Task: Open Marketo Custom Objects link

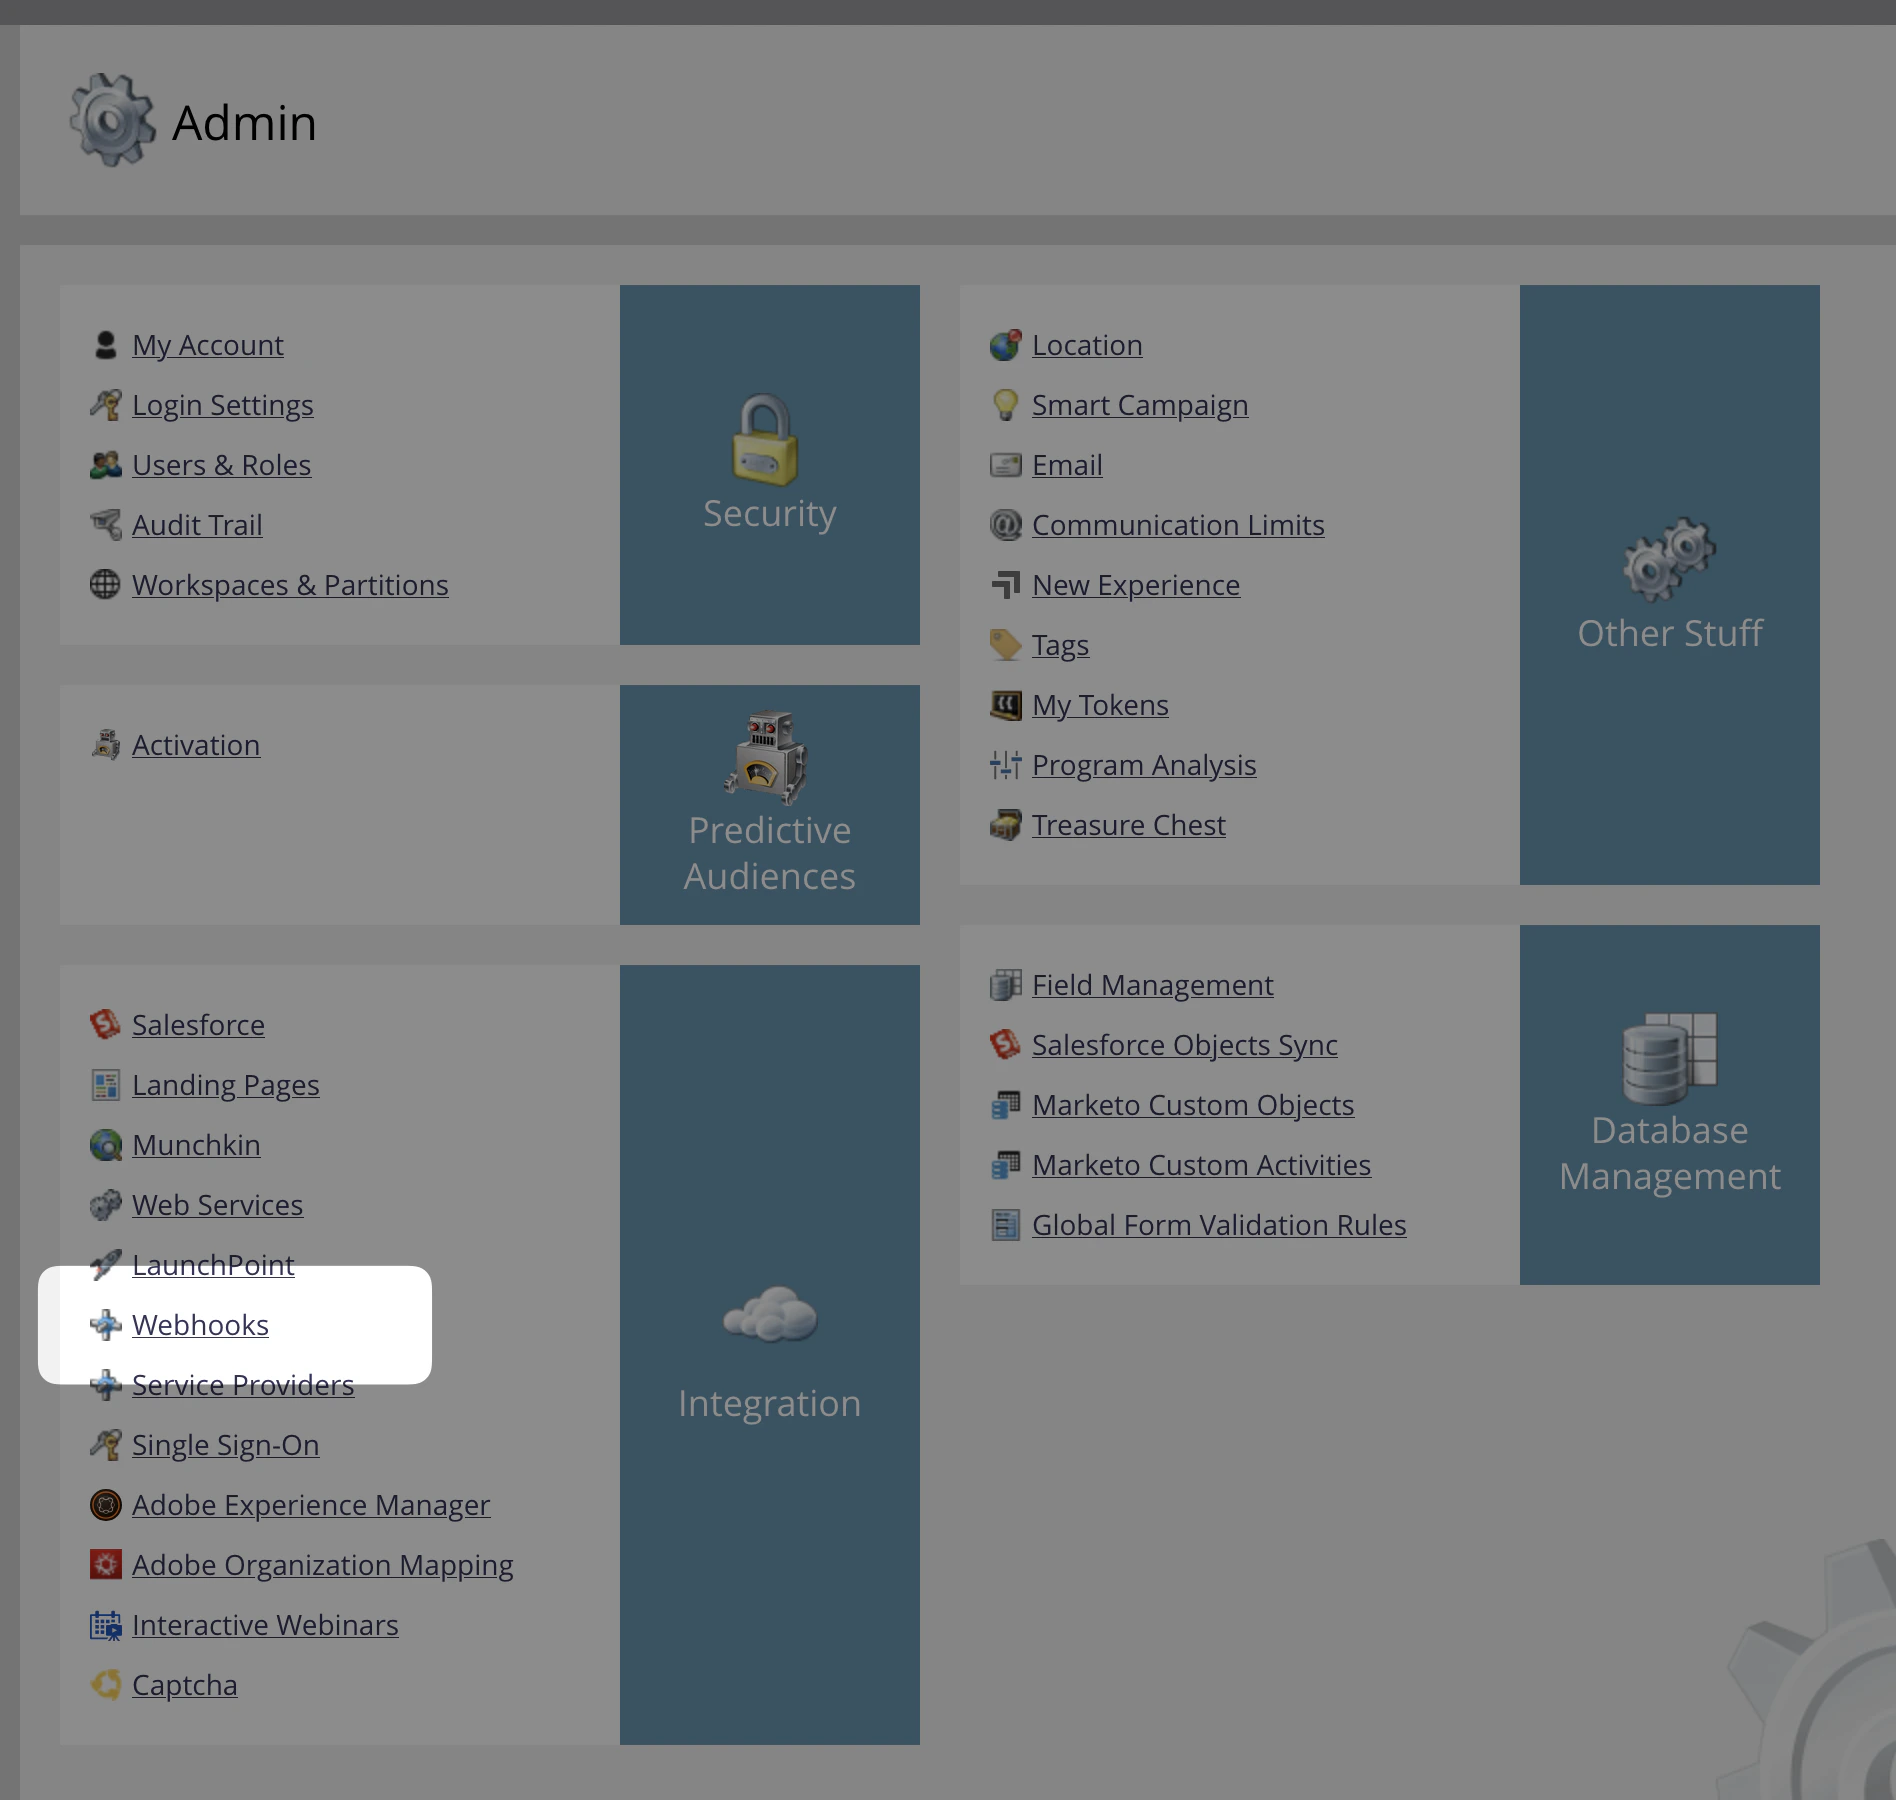Action: (1193, 1105)
